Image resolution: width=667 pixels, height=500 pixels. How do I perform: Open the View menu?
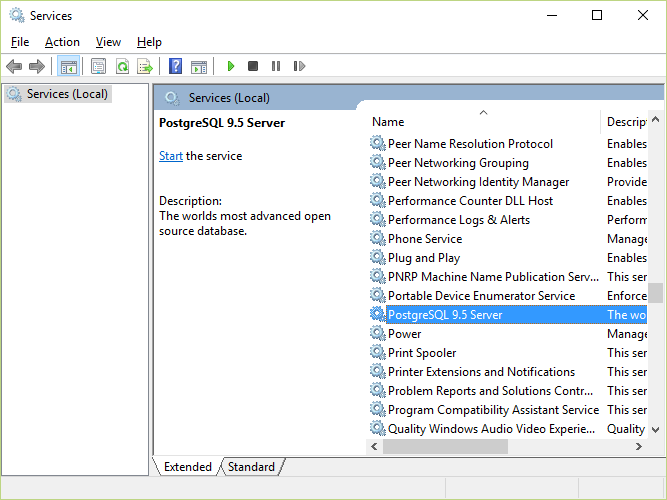(x=108, y=42)
